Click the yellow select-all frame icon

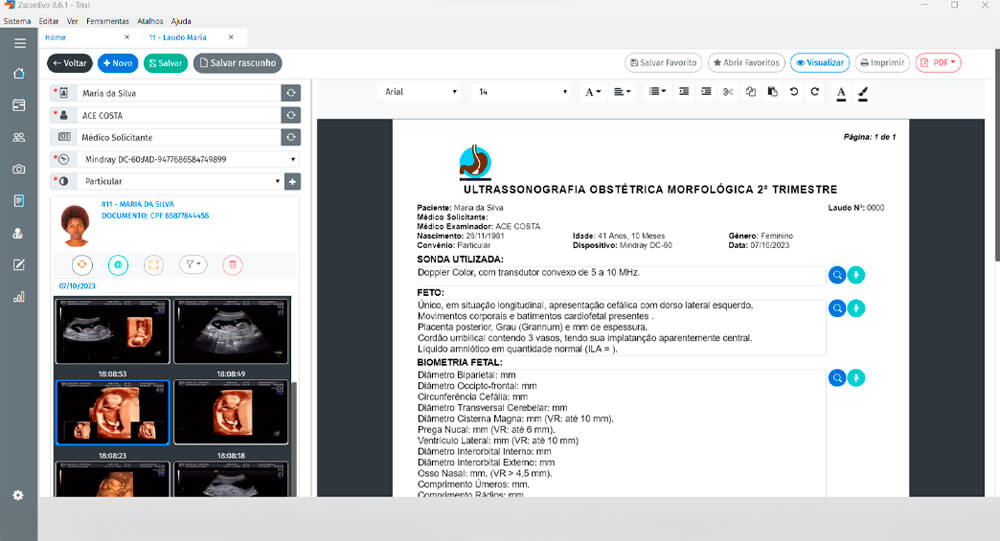(x=154, y=265)
